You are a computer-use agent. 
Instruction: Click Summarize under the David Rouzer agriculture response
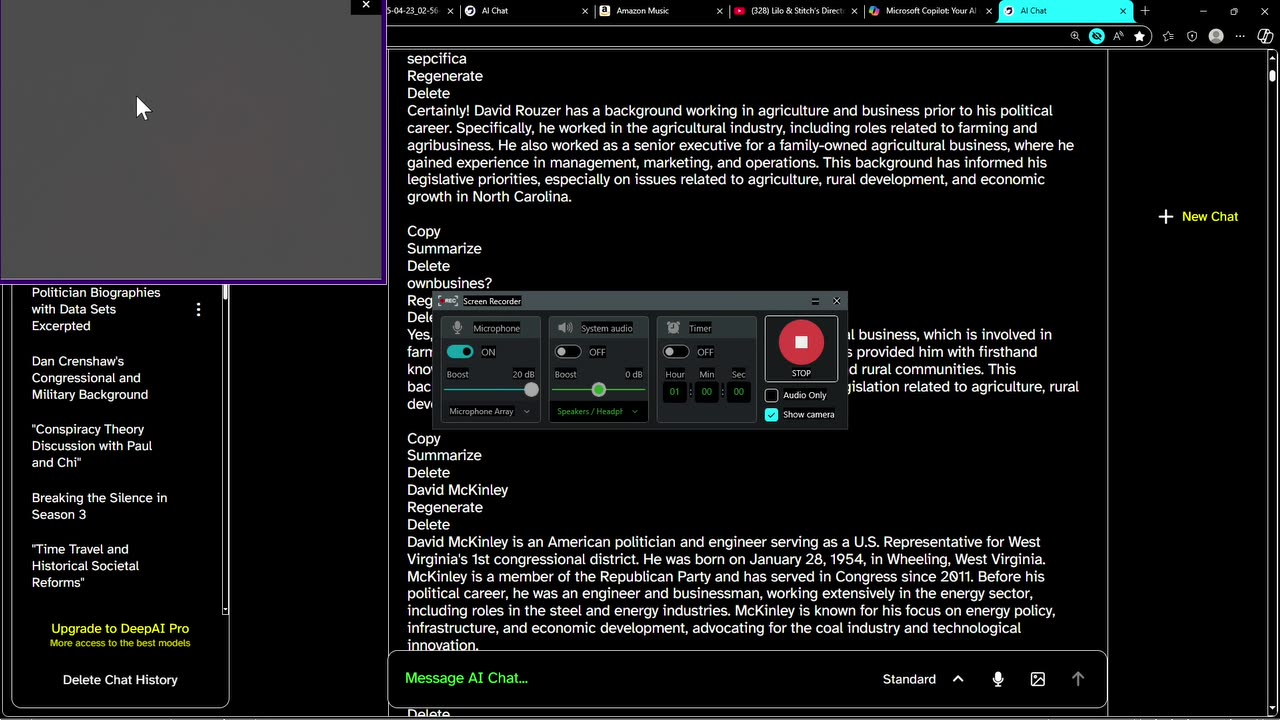[444, 248]
